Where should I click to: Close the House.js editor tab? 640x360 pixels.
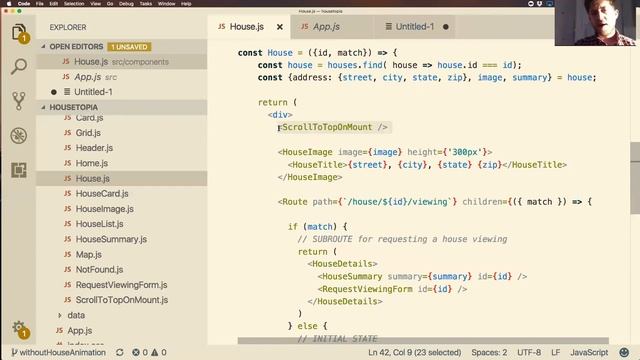tap(280, 27)
